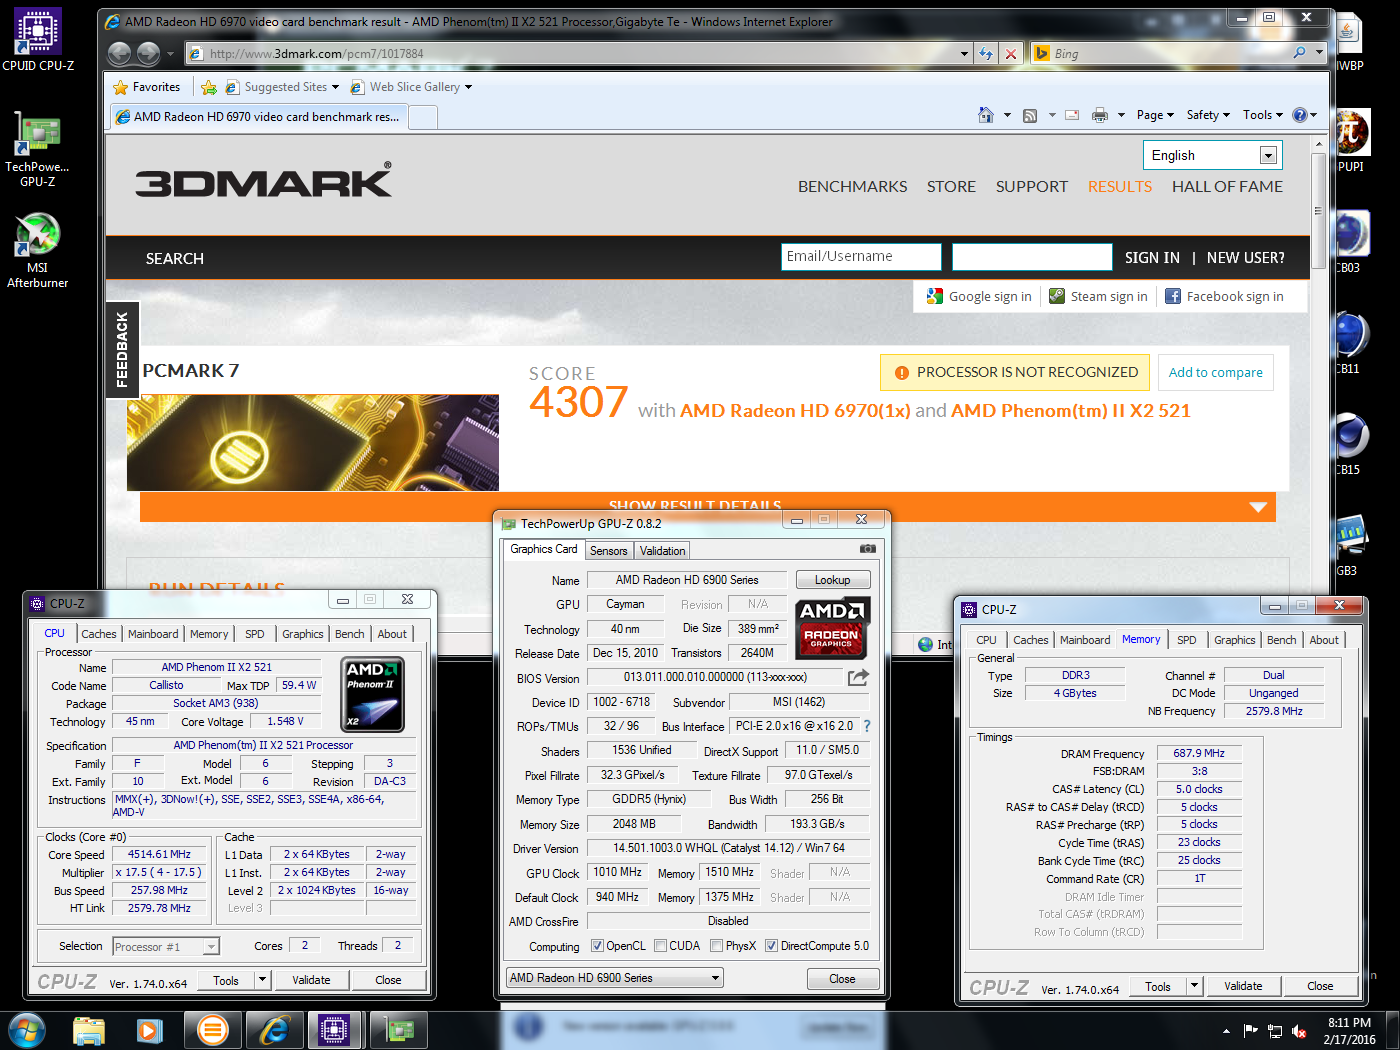1400x1050 pixels.
Task: Click Internet Explorer forward arrow
Action: point(148,53)
